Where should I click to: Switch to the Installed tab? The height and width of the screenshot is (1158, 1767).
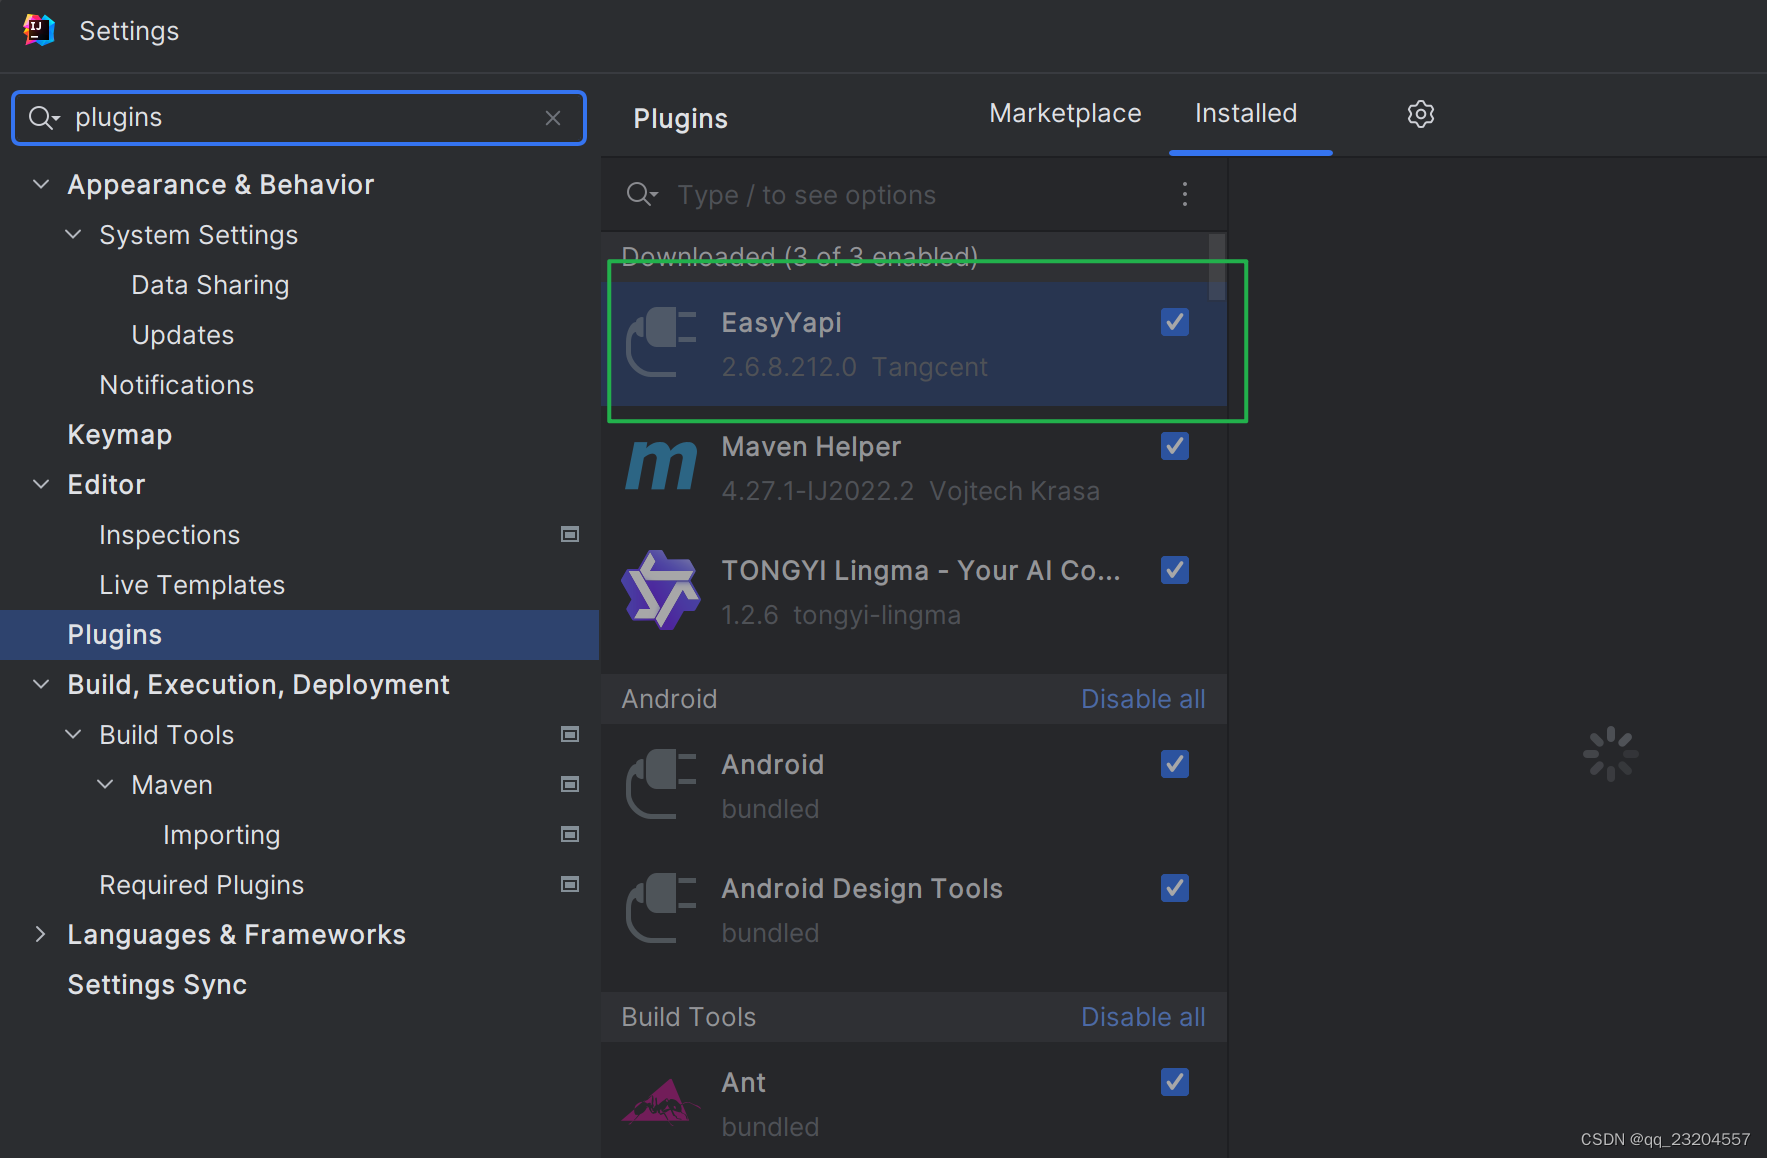(x=1246, y=114)
